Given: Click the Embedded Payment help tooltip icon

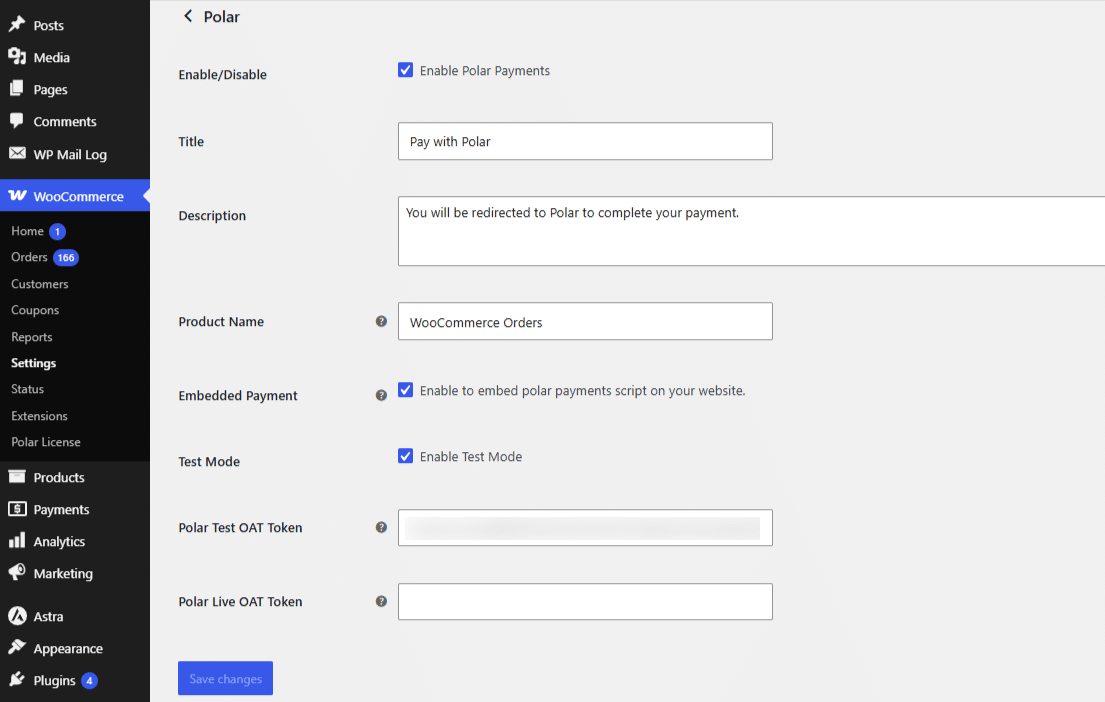Looking at the screenshot, I should (x=381, y=395).
